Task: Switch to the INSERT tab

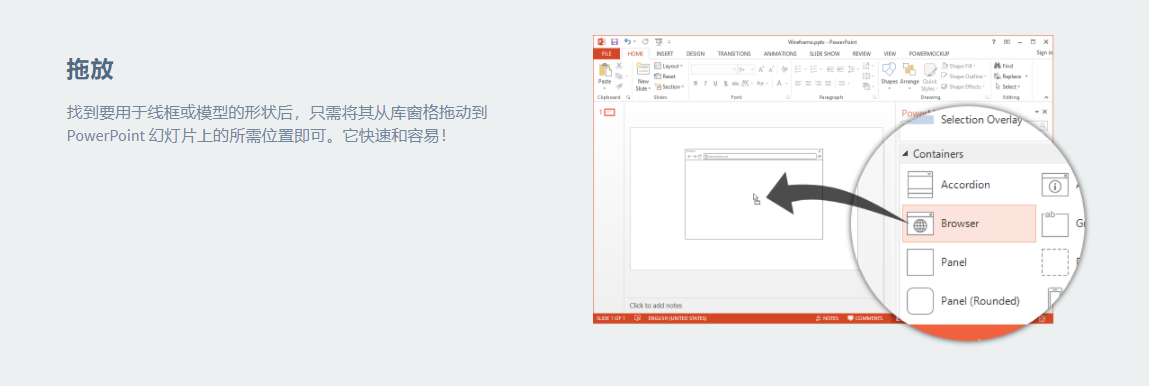Action: tap(665, 53)
